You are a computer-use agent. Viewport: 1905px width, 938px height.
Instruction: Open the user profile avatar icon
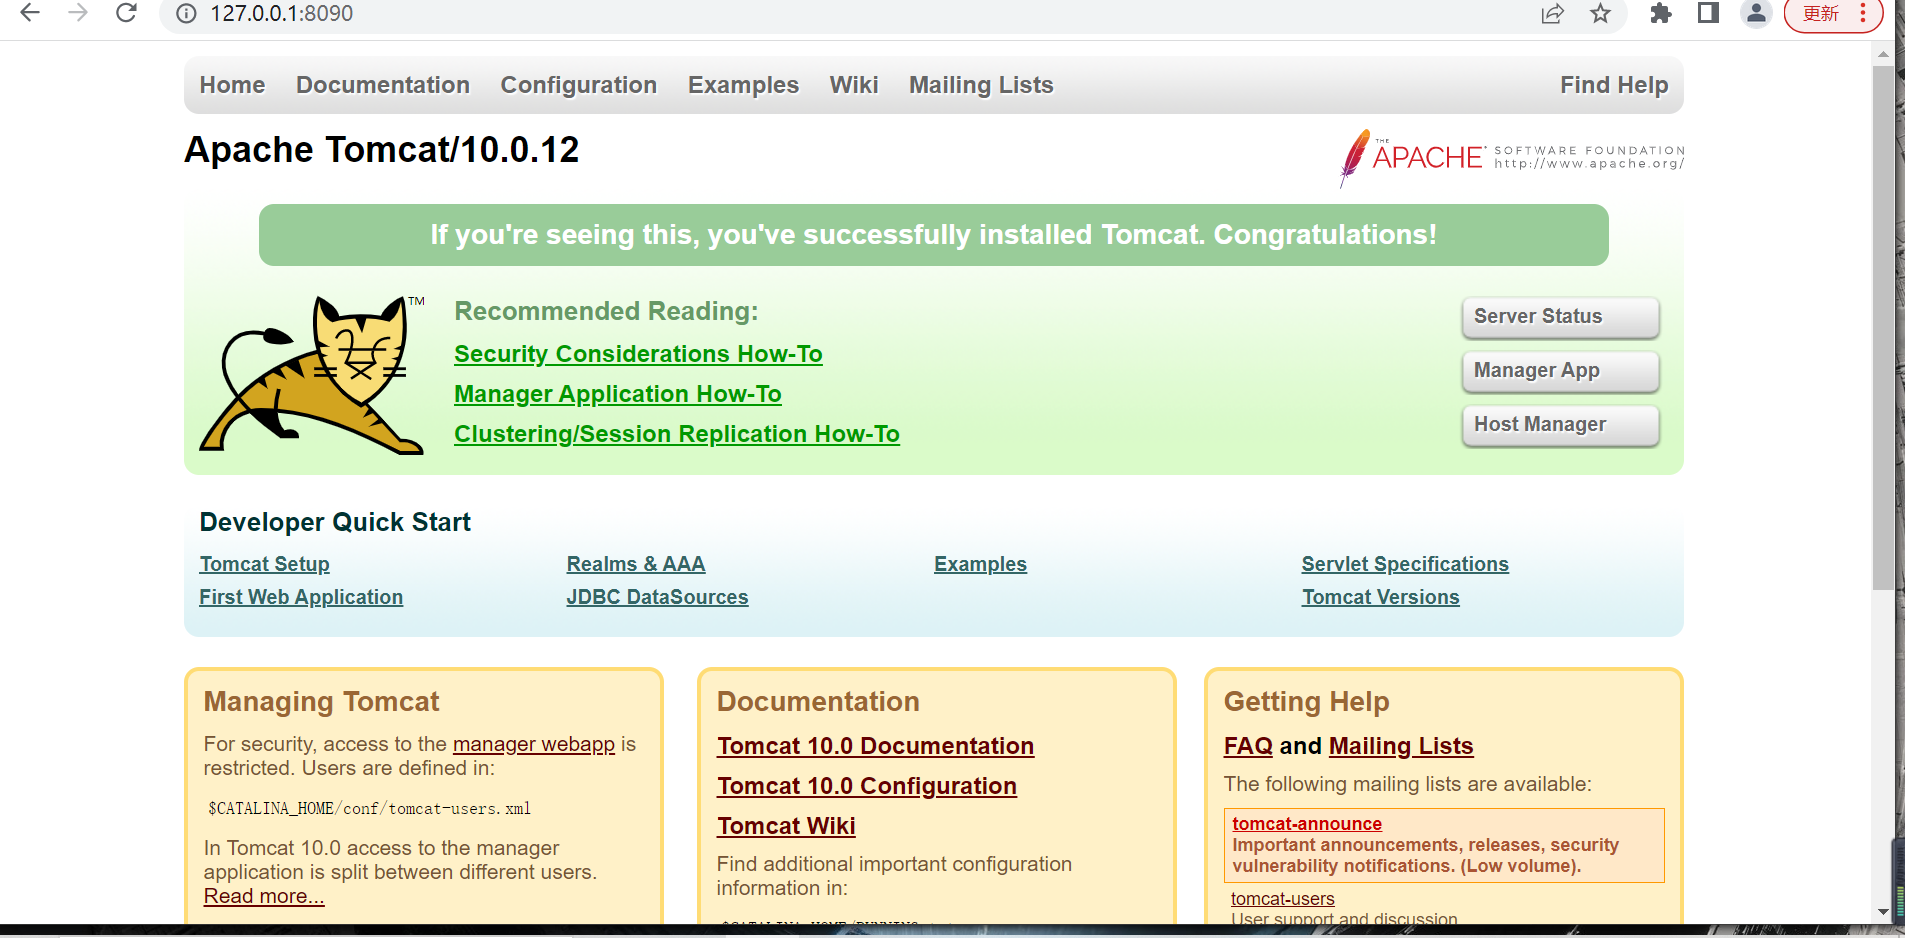(x=1756, y=13)
